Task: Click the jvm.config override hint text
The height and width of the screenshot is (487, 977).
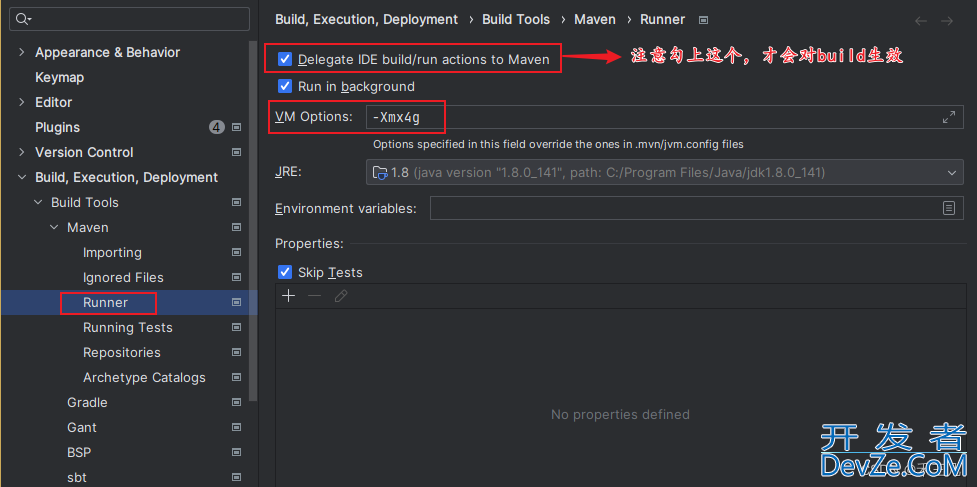Action: (x=558, y=144)
